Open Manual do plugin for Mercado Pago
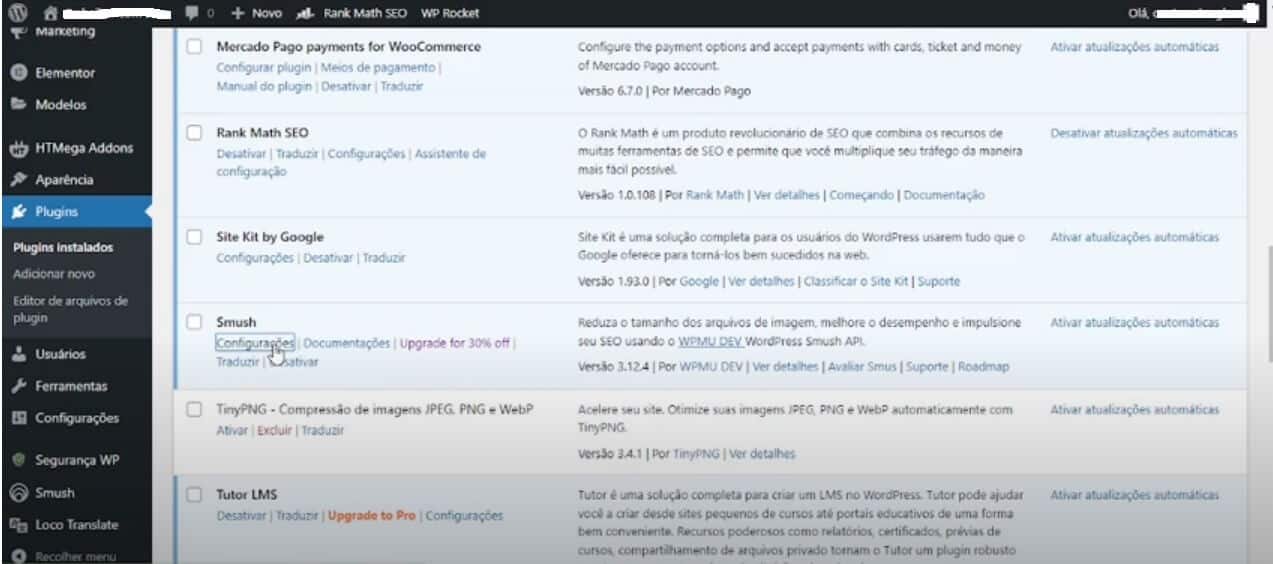The width and height of the screenshot is (1273, 564). tap(264, 87)
